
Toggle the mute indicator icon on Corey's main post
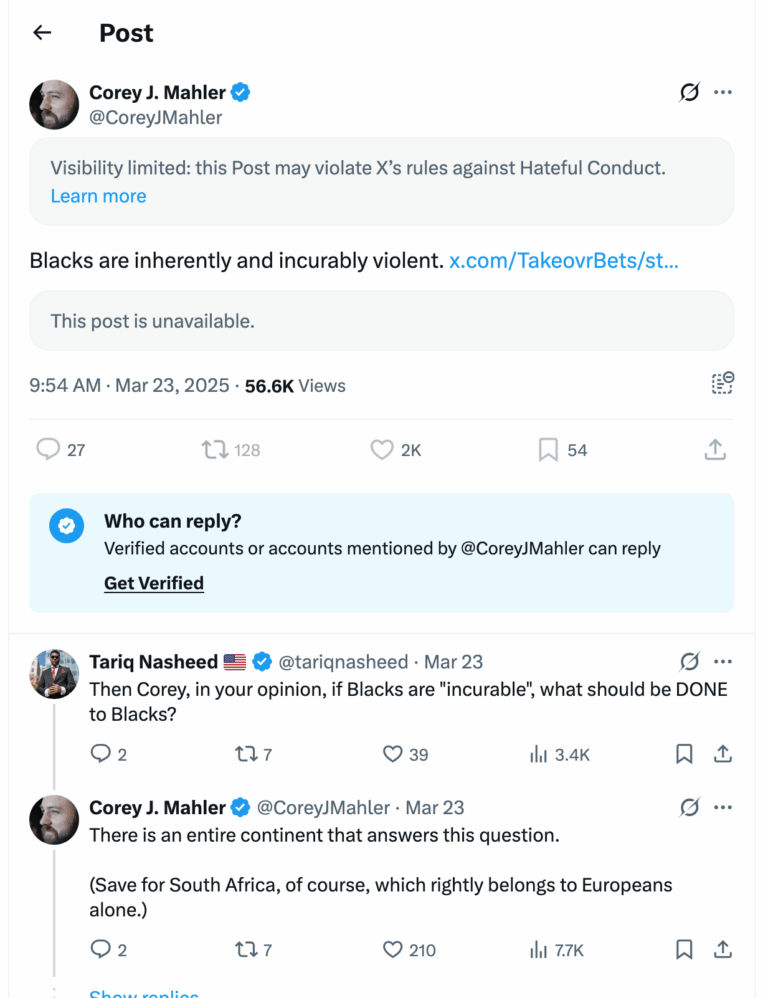[689, 92]
